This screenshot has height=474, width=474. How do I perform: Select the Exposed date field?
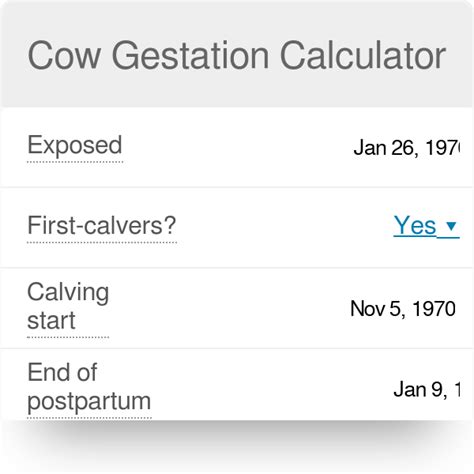[407, 148]
